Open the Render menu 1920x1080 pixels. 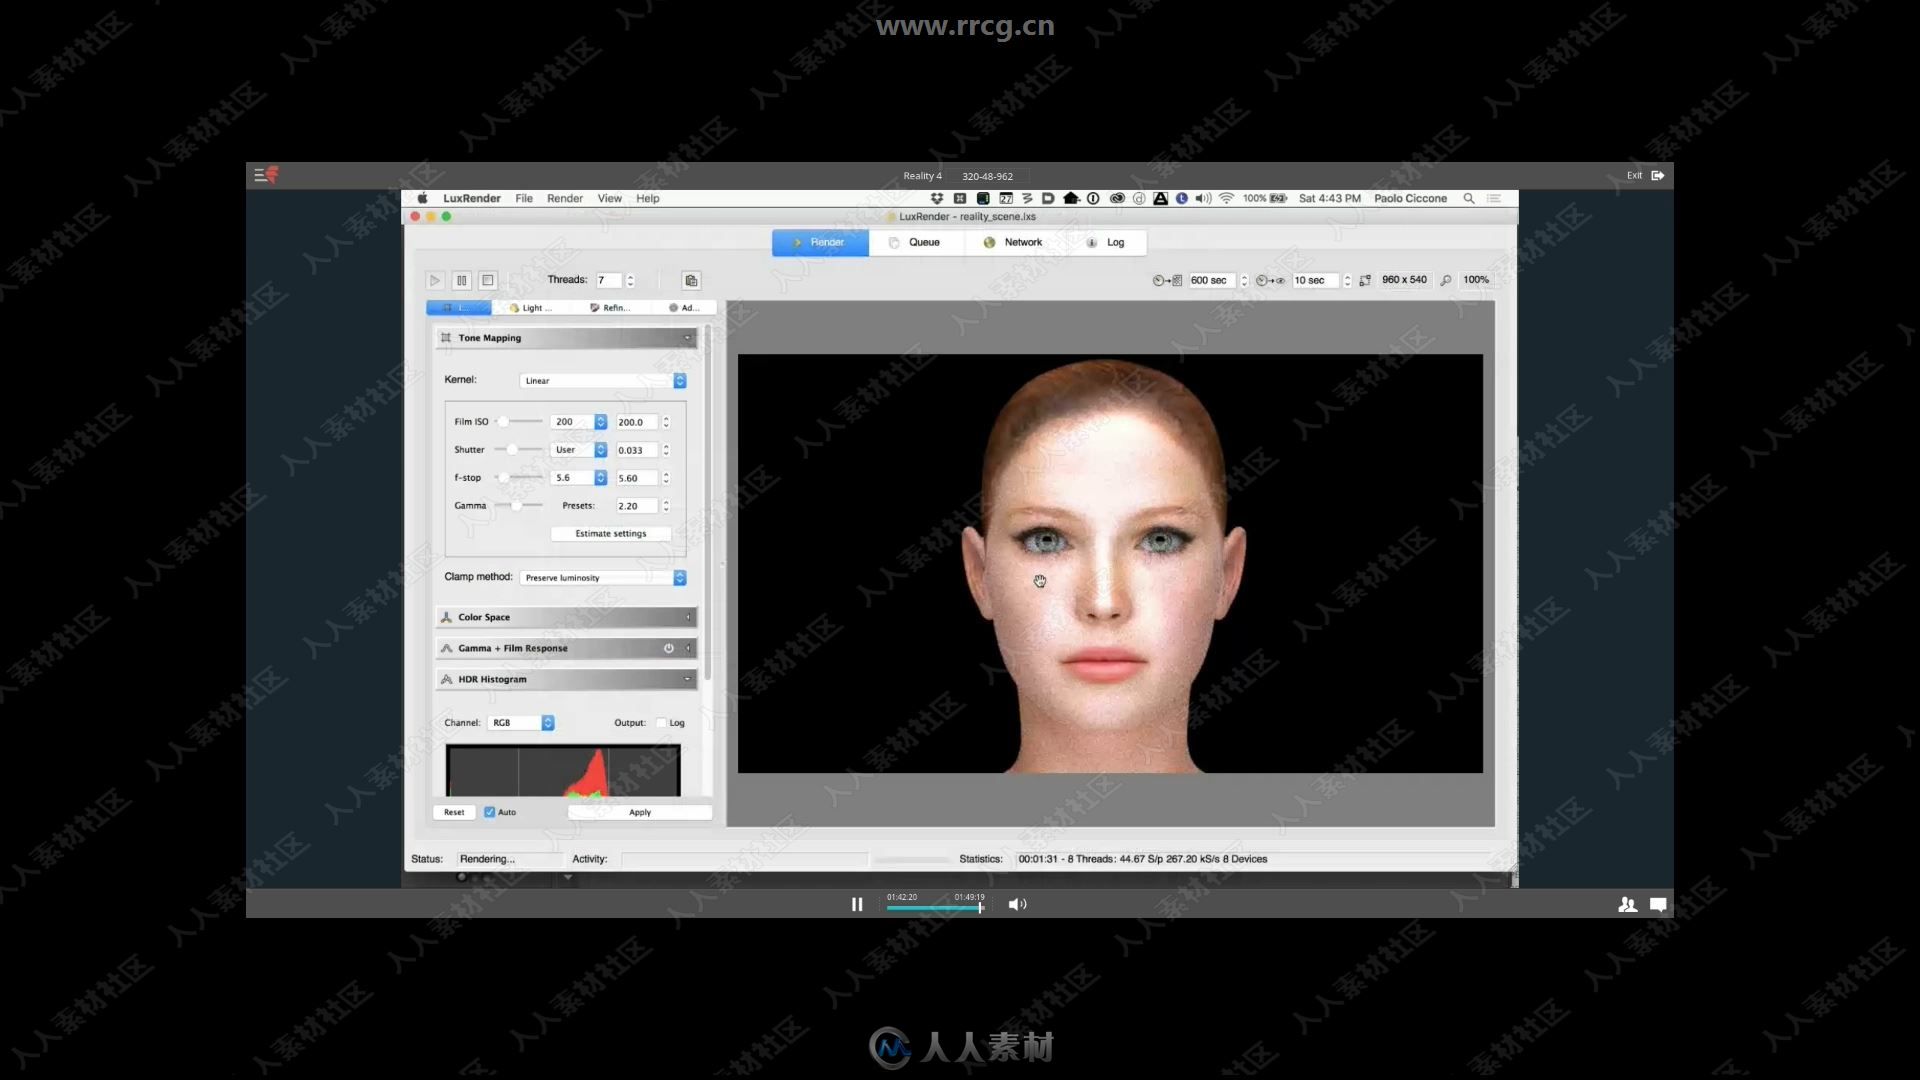pyautogui.click(x=565, y=198)
